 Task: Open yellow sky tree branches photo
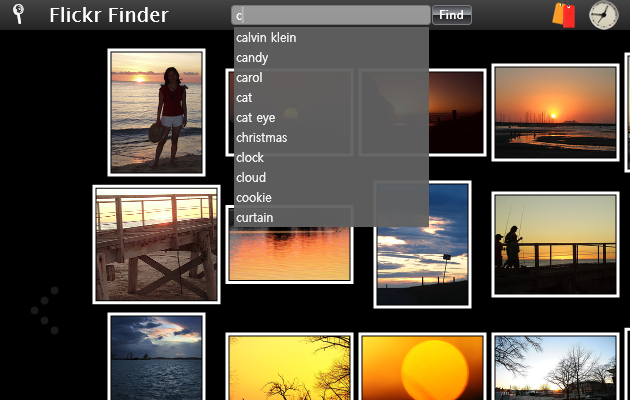289,366
